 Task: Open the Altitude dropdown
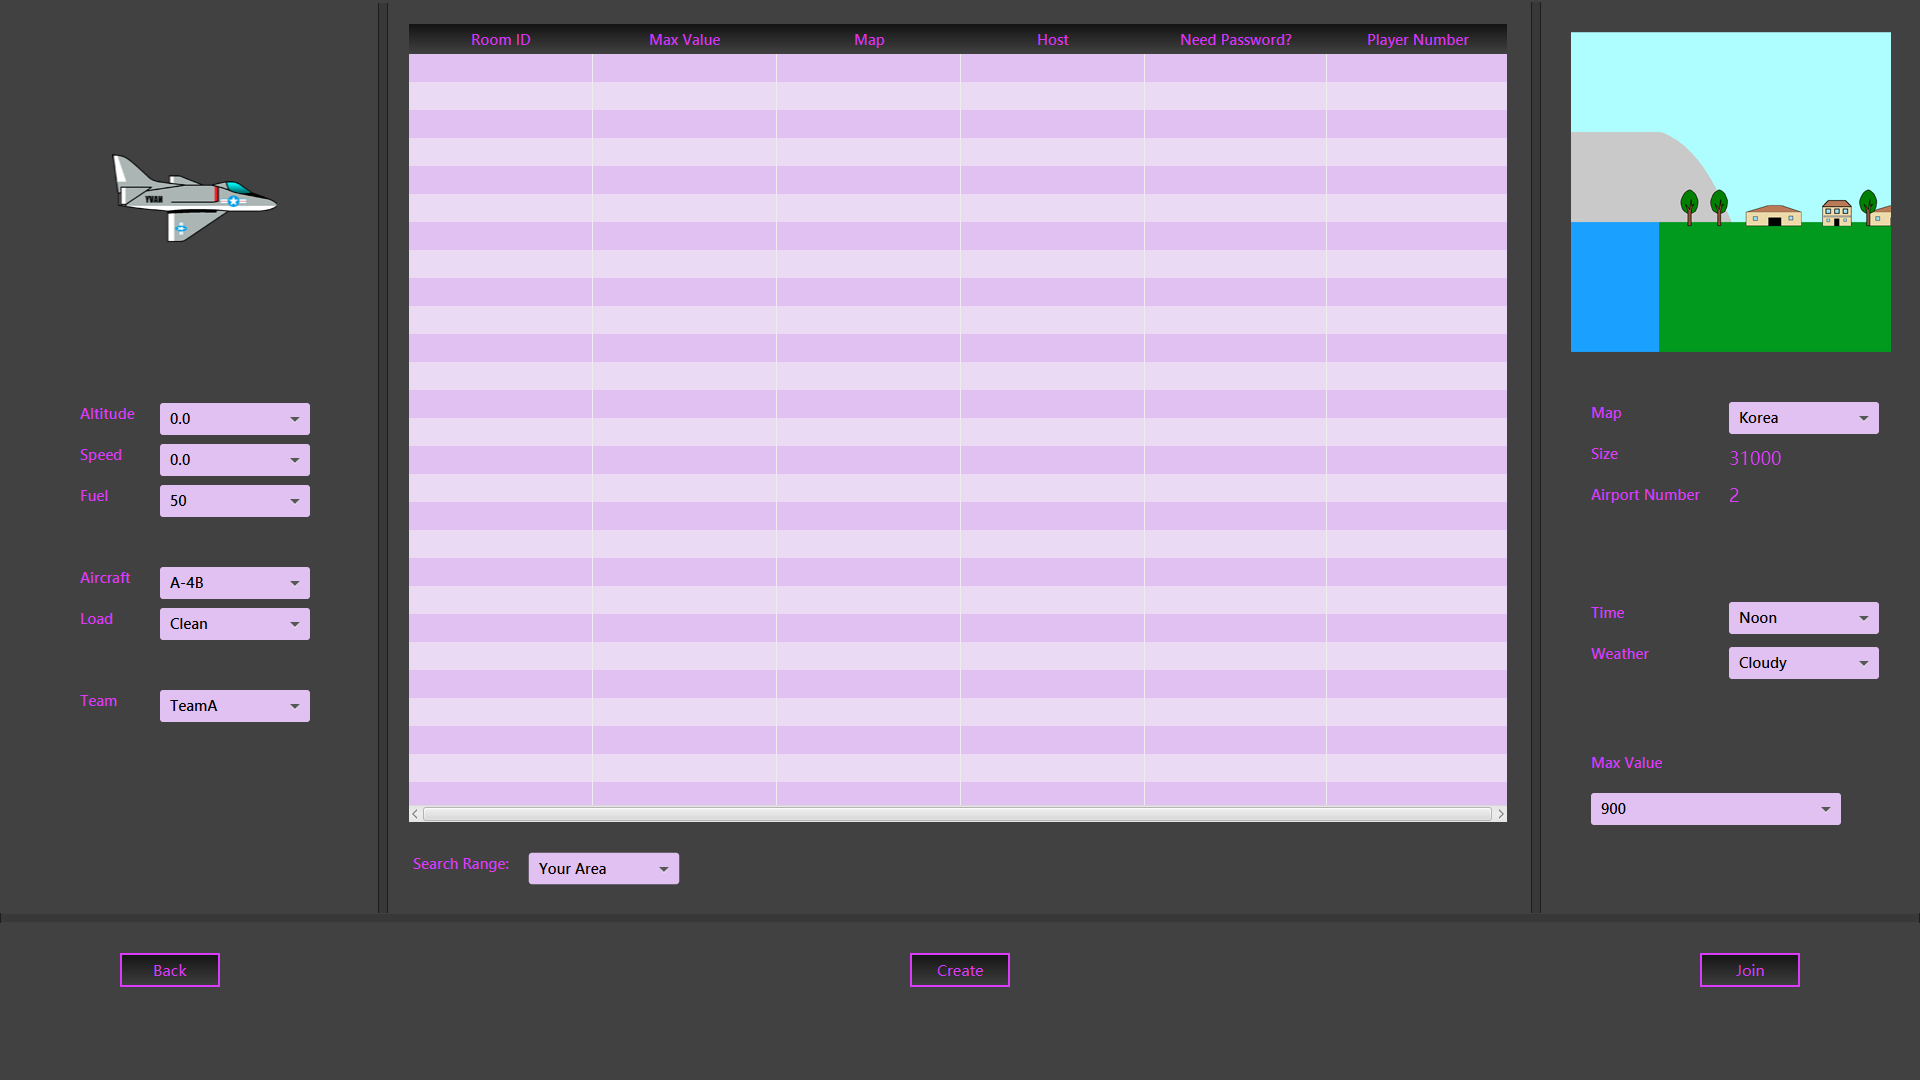234,419
